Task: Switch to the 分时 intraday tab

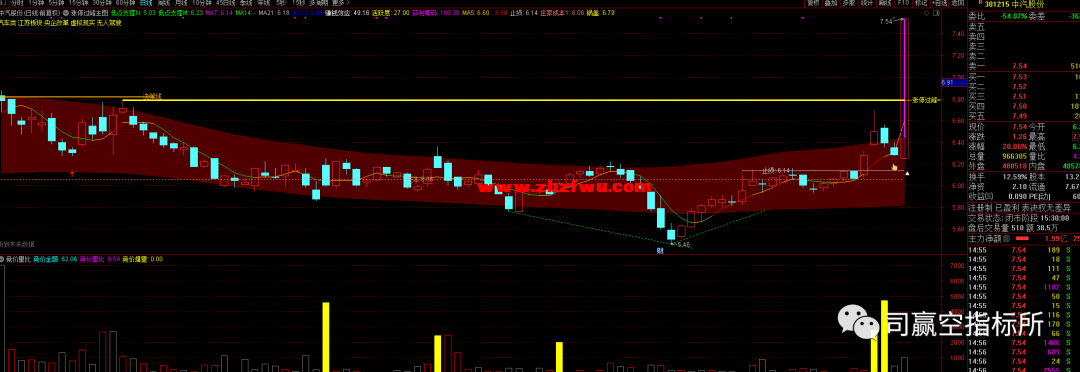Action: [17, 3]
